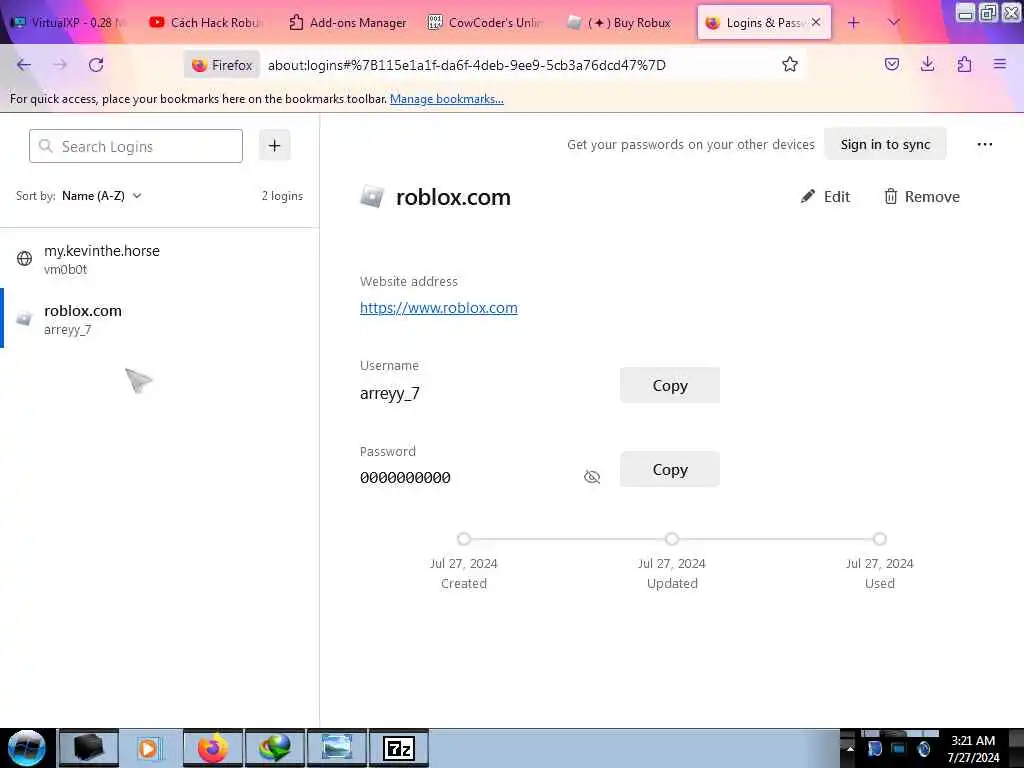The height and width of the screenshot is (768, 1024).
Task: Click the username text arreyy_7
Action: 390,393
